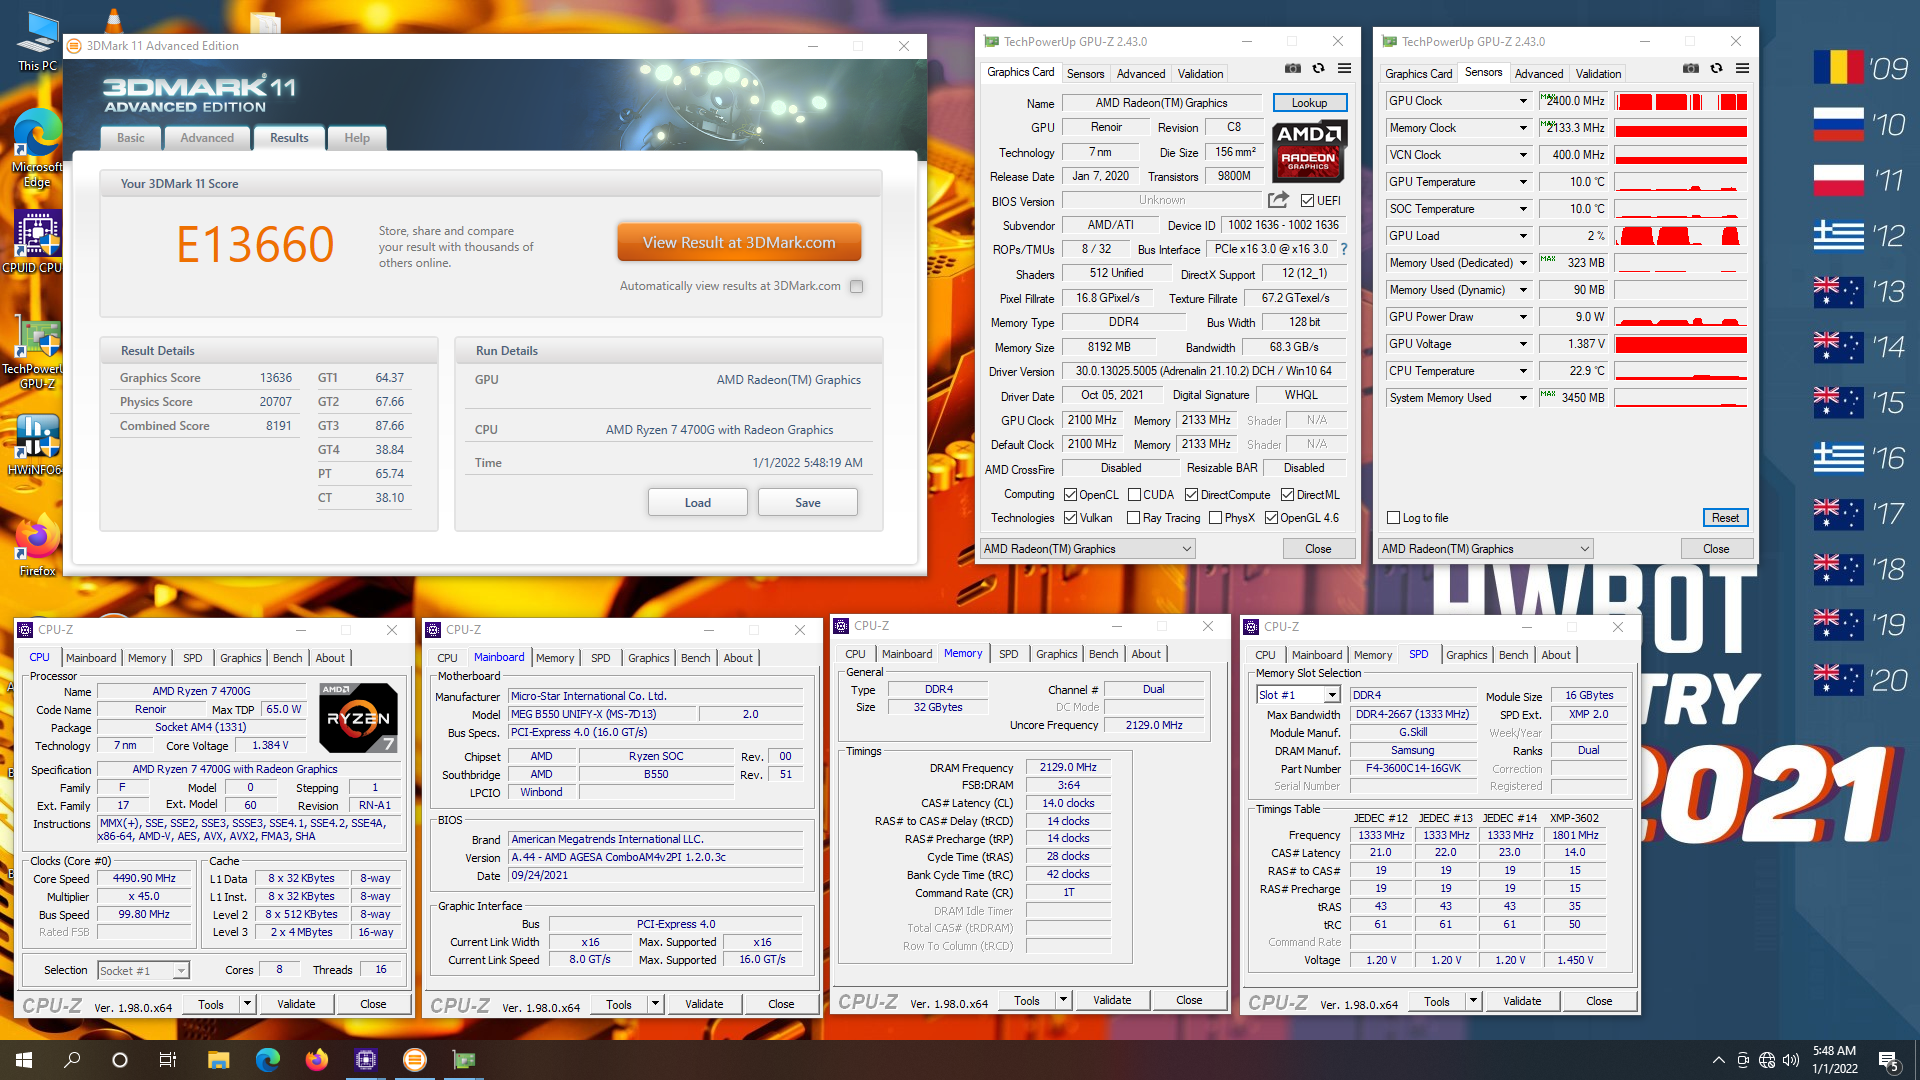Enable Log to file checkbox
The image size is (1920, 1080).
pyautogui.click(x=1393, y=518)
